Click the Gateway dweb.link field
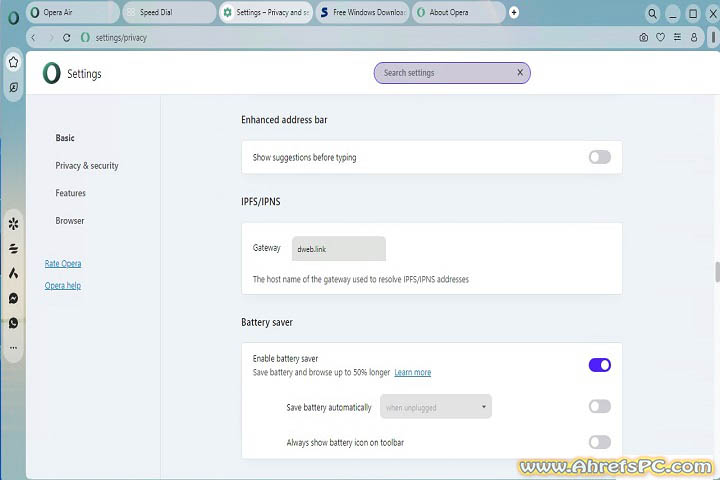 pyautogui.click(x=339, y=249)
